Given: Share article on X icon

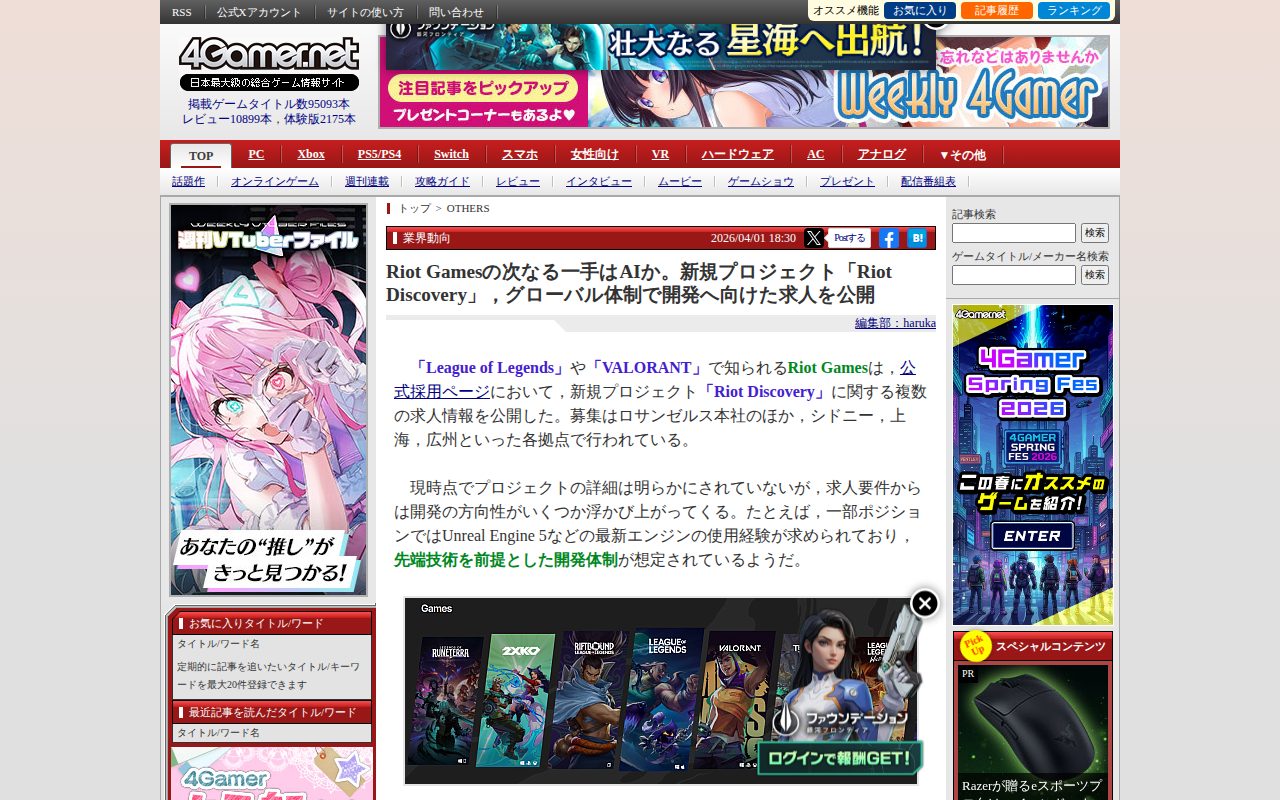Looking at the screenshot, I should 814,238.
